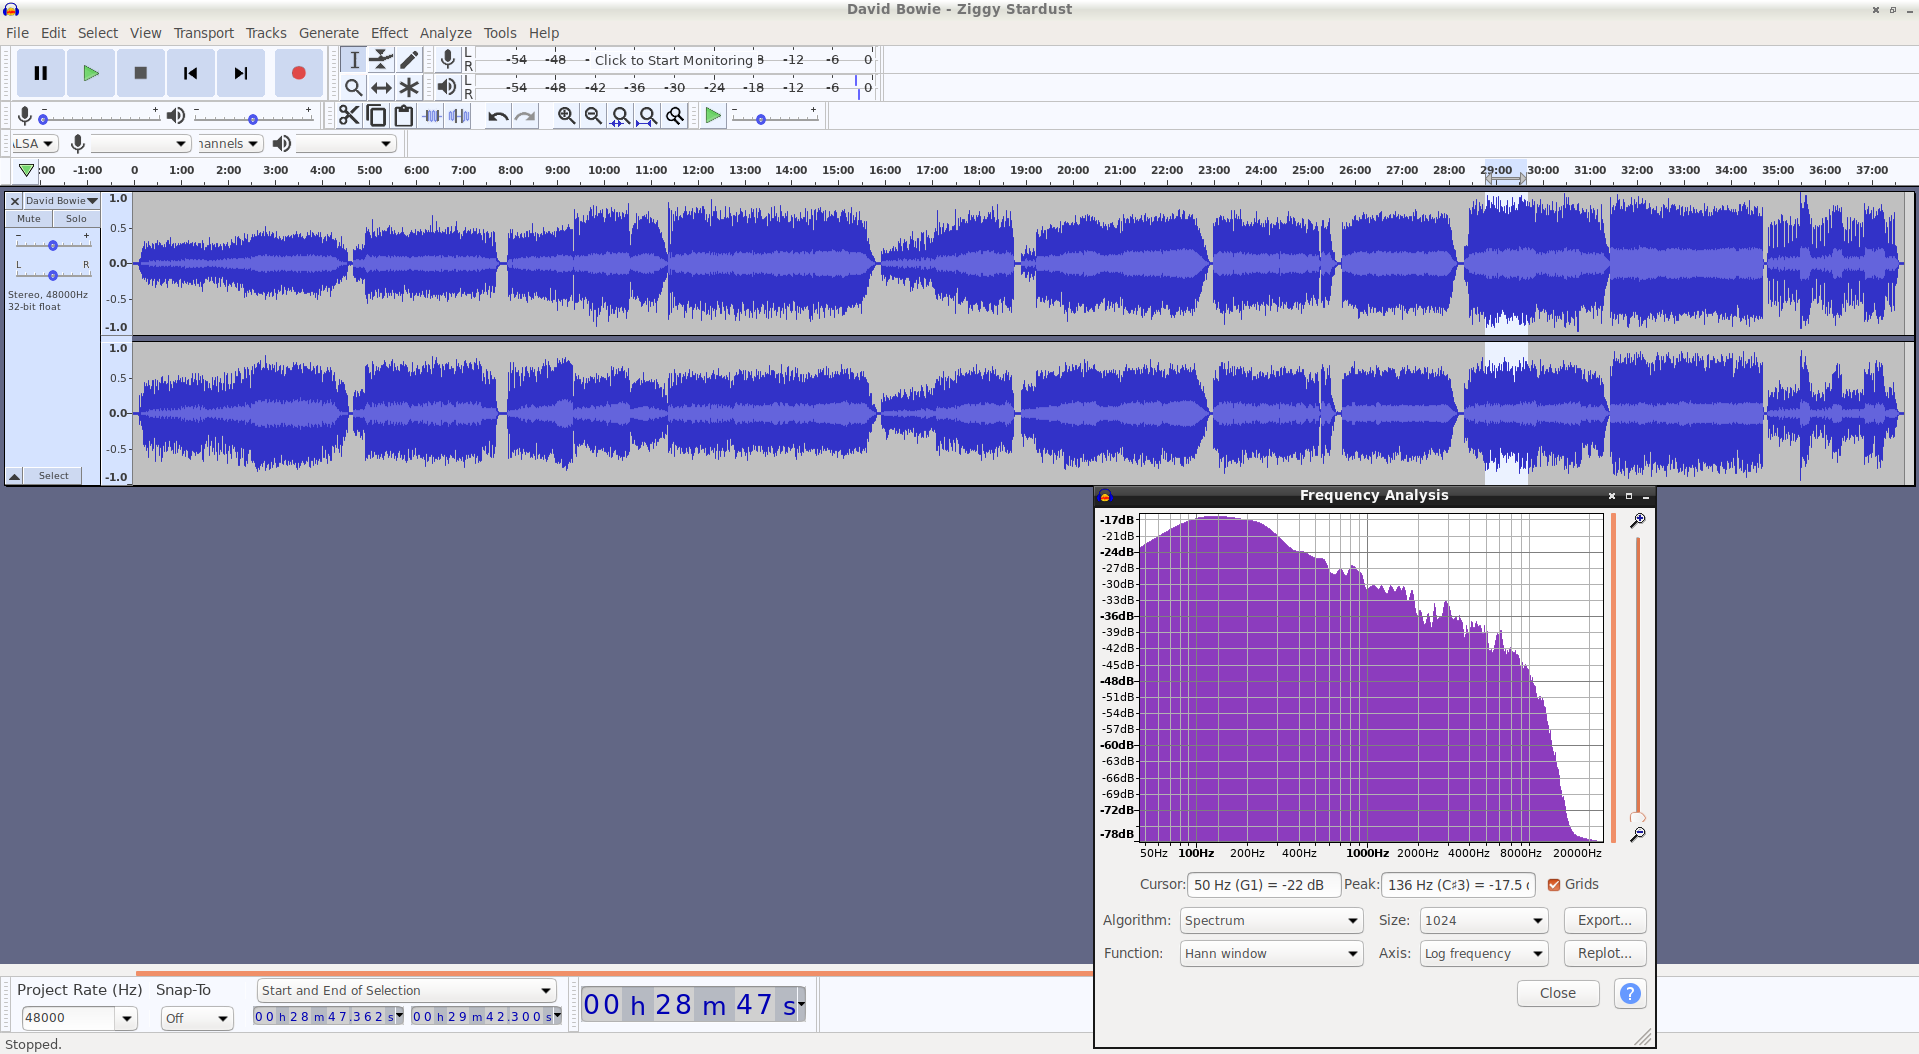Zoom out on the frequency plot vertically
This screenshot has width=1919, height=1054.
(1637, 834)
